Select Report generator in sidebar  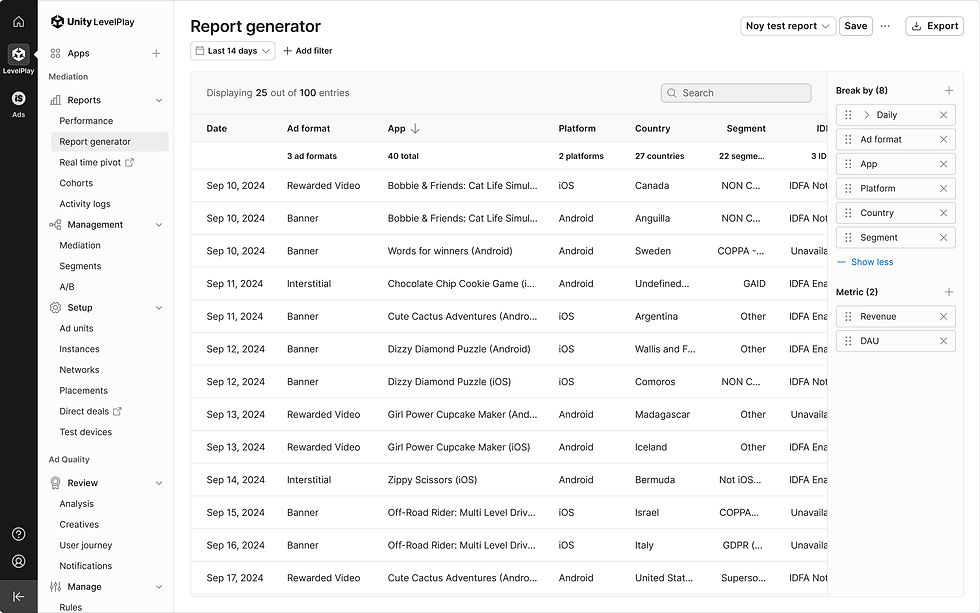109,142
